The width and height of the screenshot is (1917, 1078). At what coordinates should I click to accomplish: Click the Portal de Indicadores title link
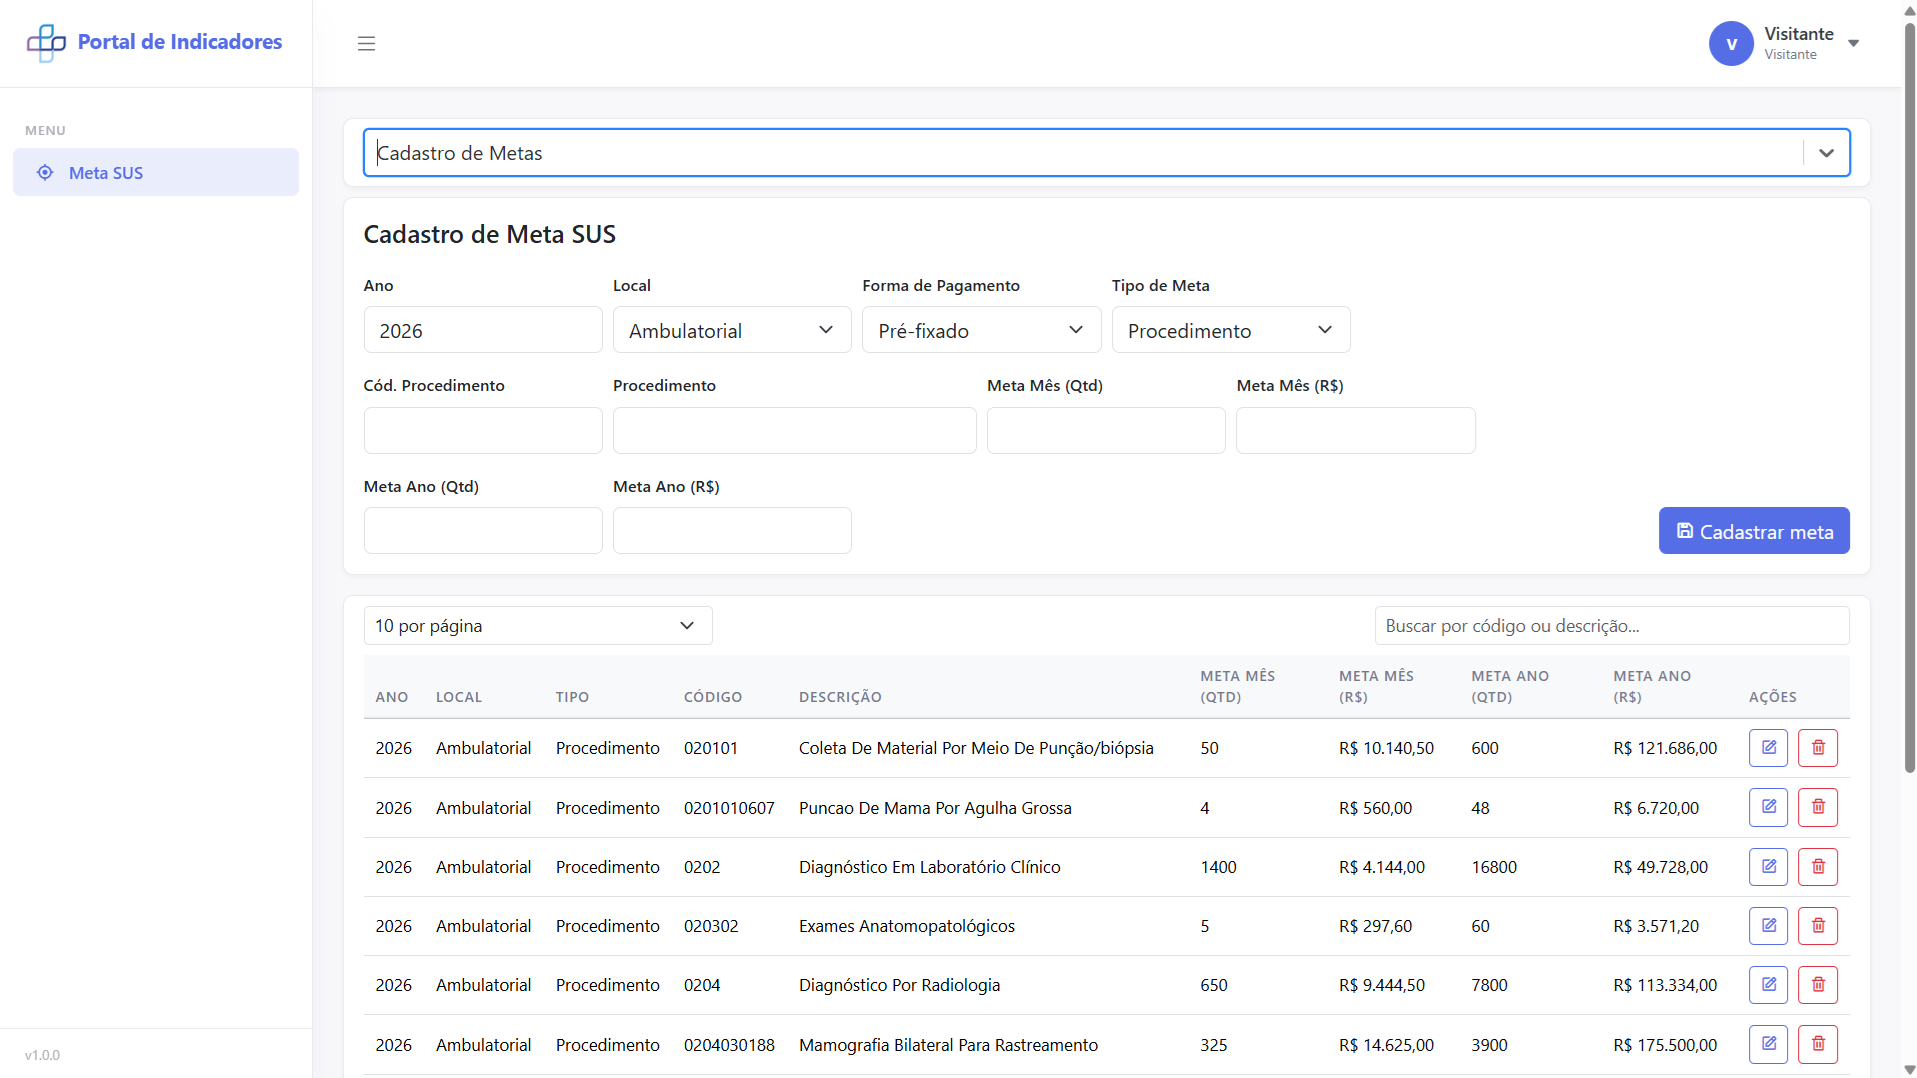180,42
